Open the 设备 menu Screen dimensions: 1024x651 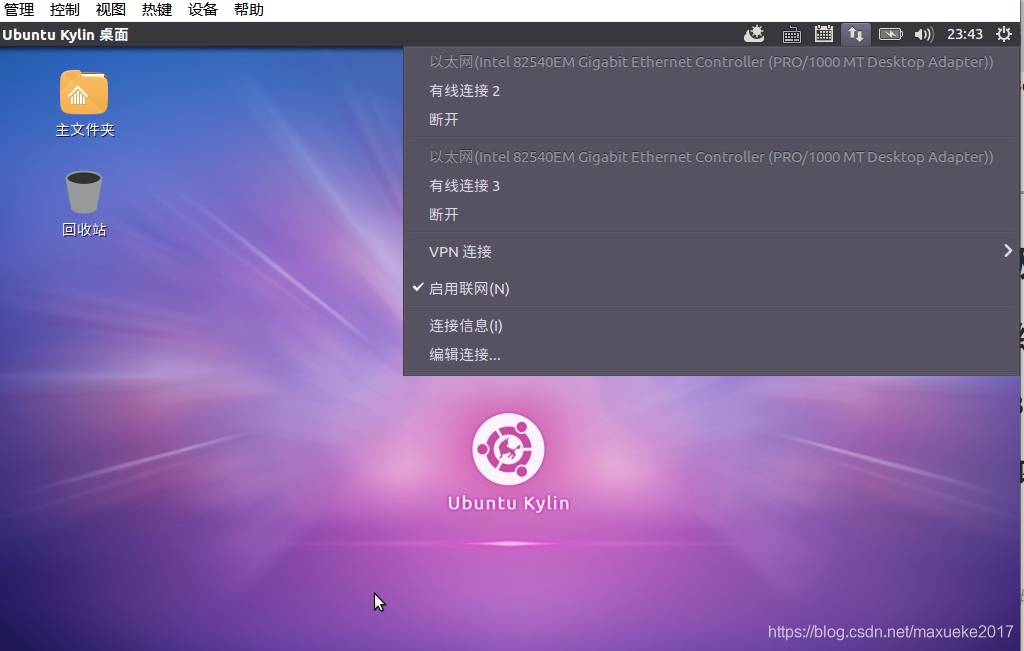tap(202, 10)
